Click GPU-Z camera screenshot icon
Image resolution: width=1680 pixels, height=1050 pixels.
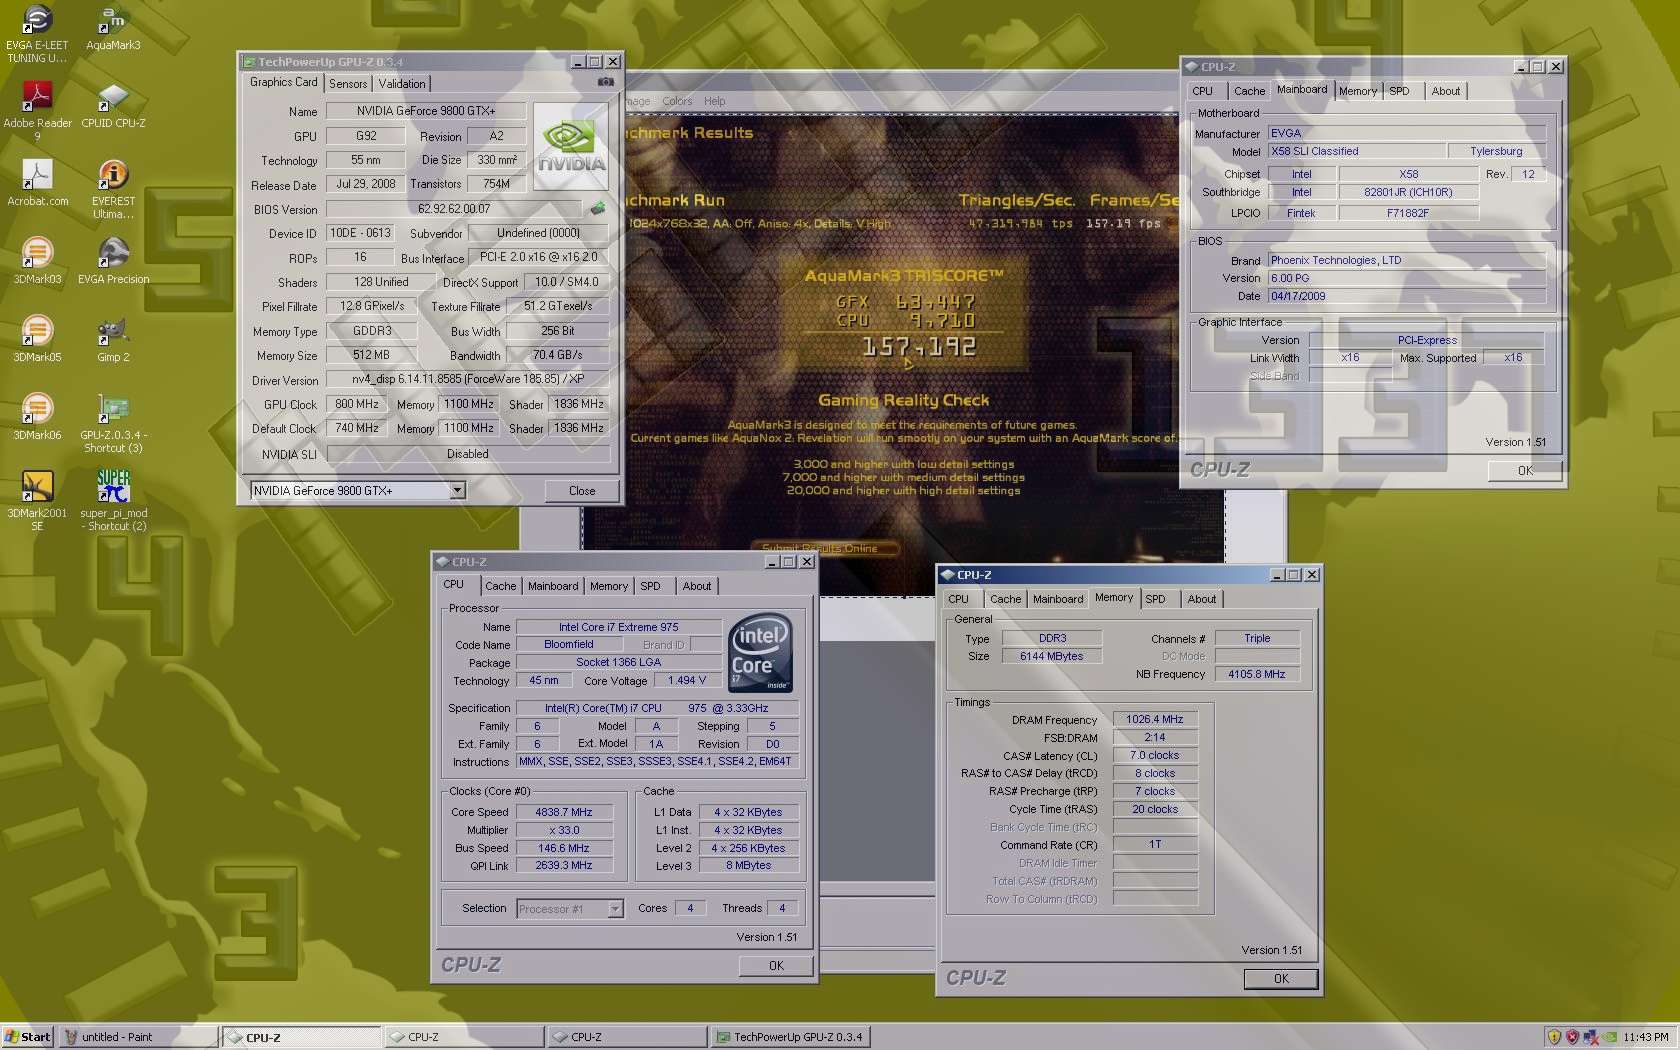[605, 82]
